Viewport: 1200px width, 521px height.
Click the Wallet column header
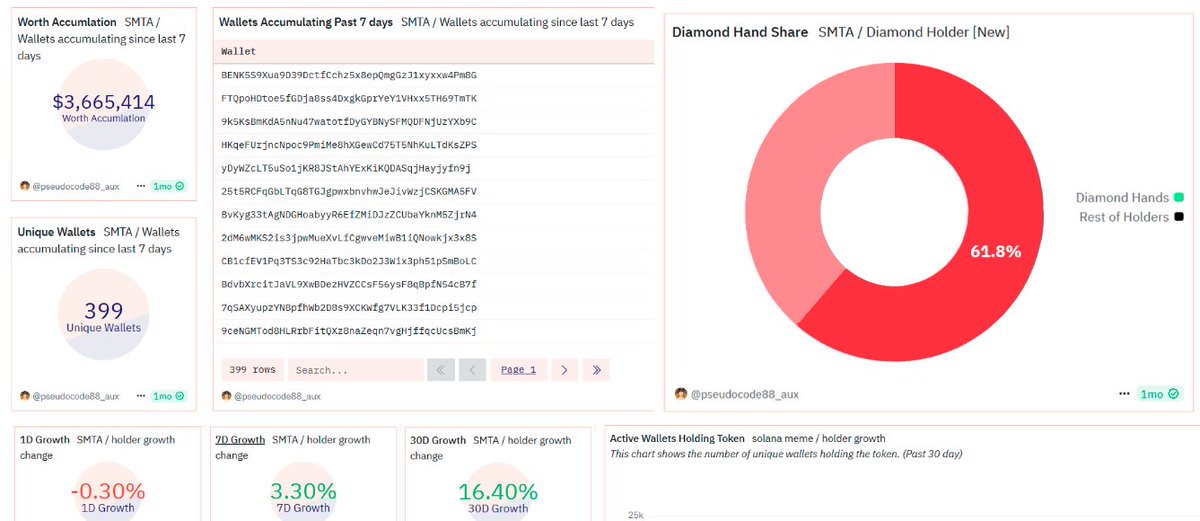point(433,51)
